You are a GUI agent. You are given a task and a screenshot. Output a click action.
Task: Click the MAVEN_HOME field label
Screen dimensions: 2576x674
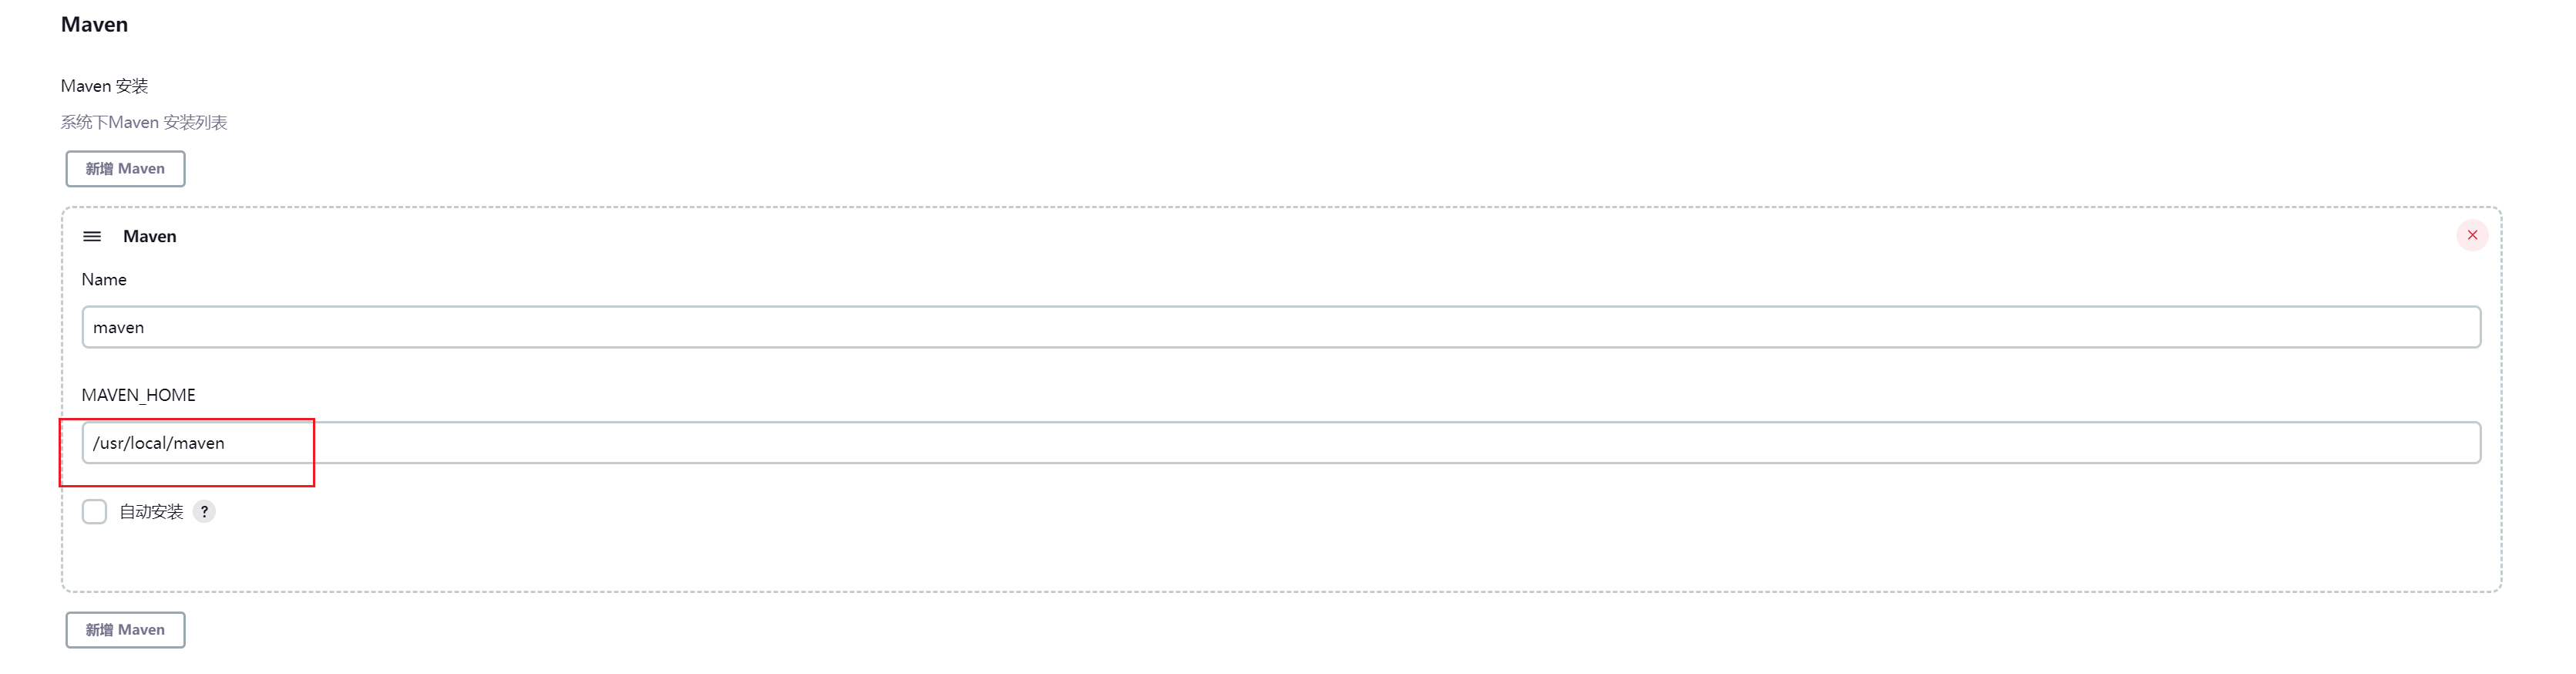coord(138,395)
